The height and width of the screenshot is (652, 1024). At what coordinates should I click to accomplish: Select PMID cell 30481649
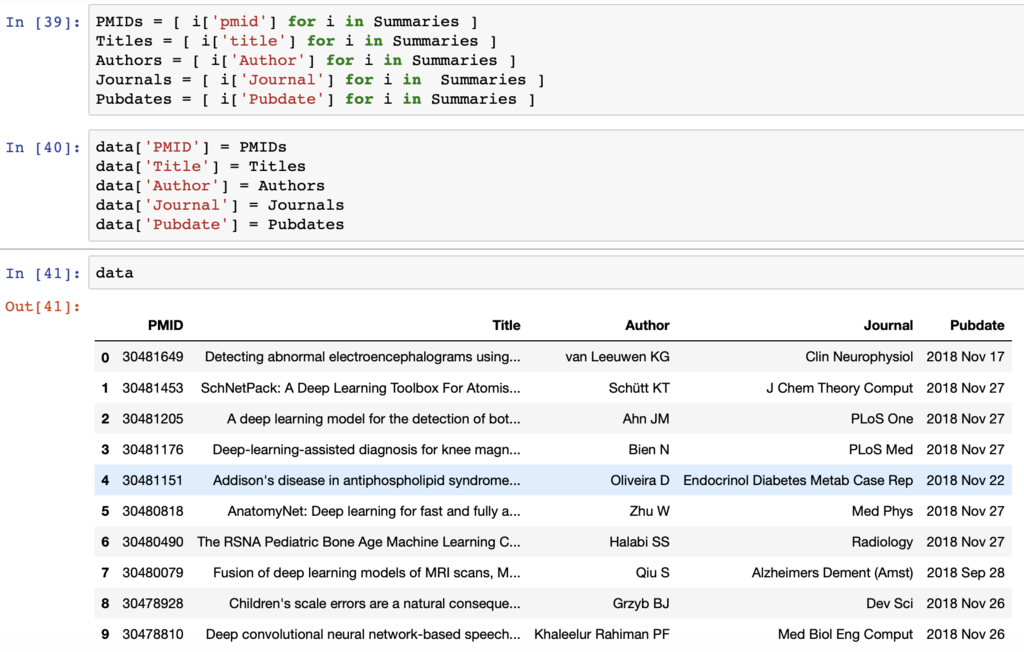coord(153,357)
